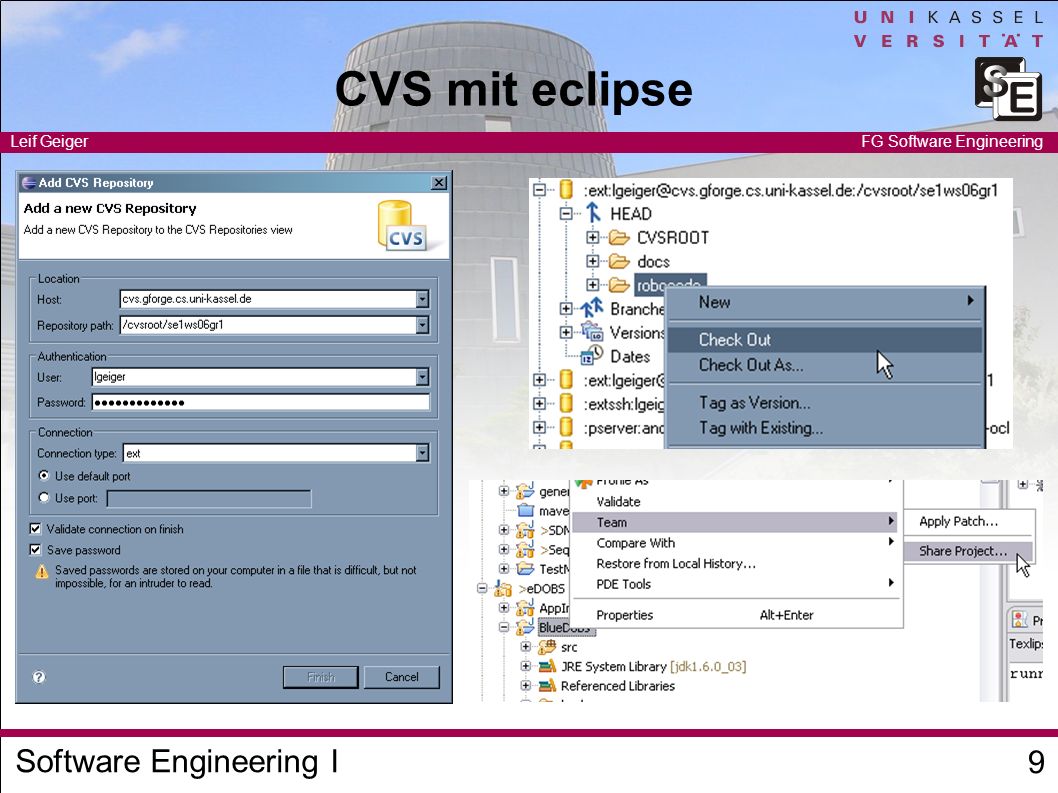The height and width of the screenshot is (793, 1058).
Task: Click the Dates calendar-clock icon
Action: (592, 356)
